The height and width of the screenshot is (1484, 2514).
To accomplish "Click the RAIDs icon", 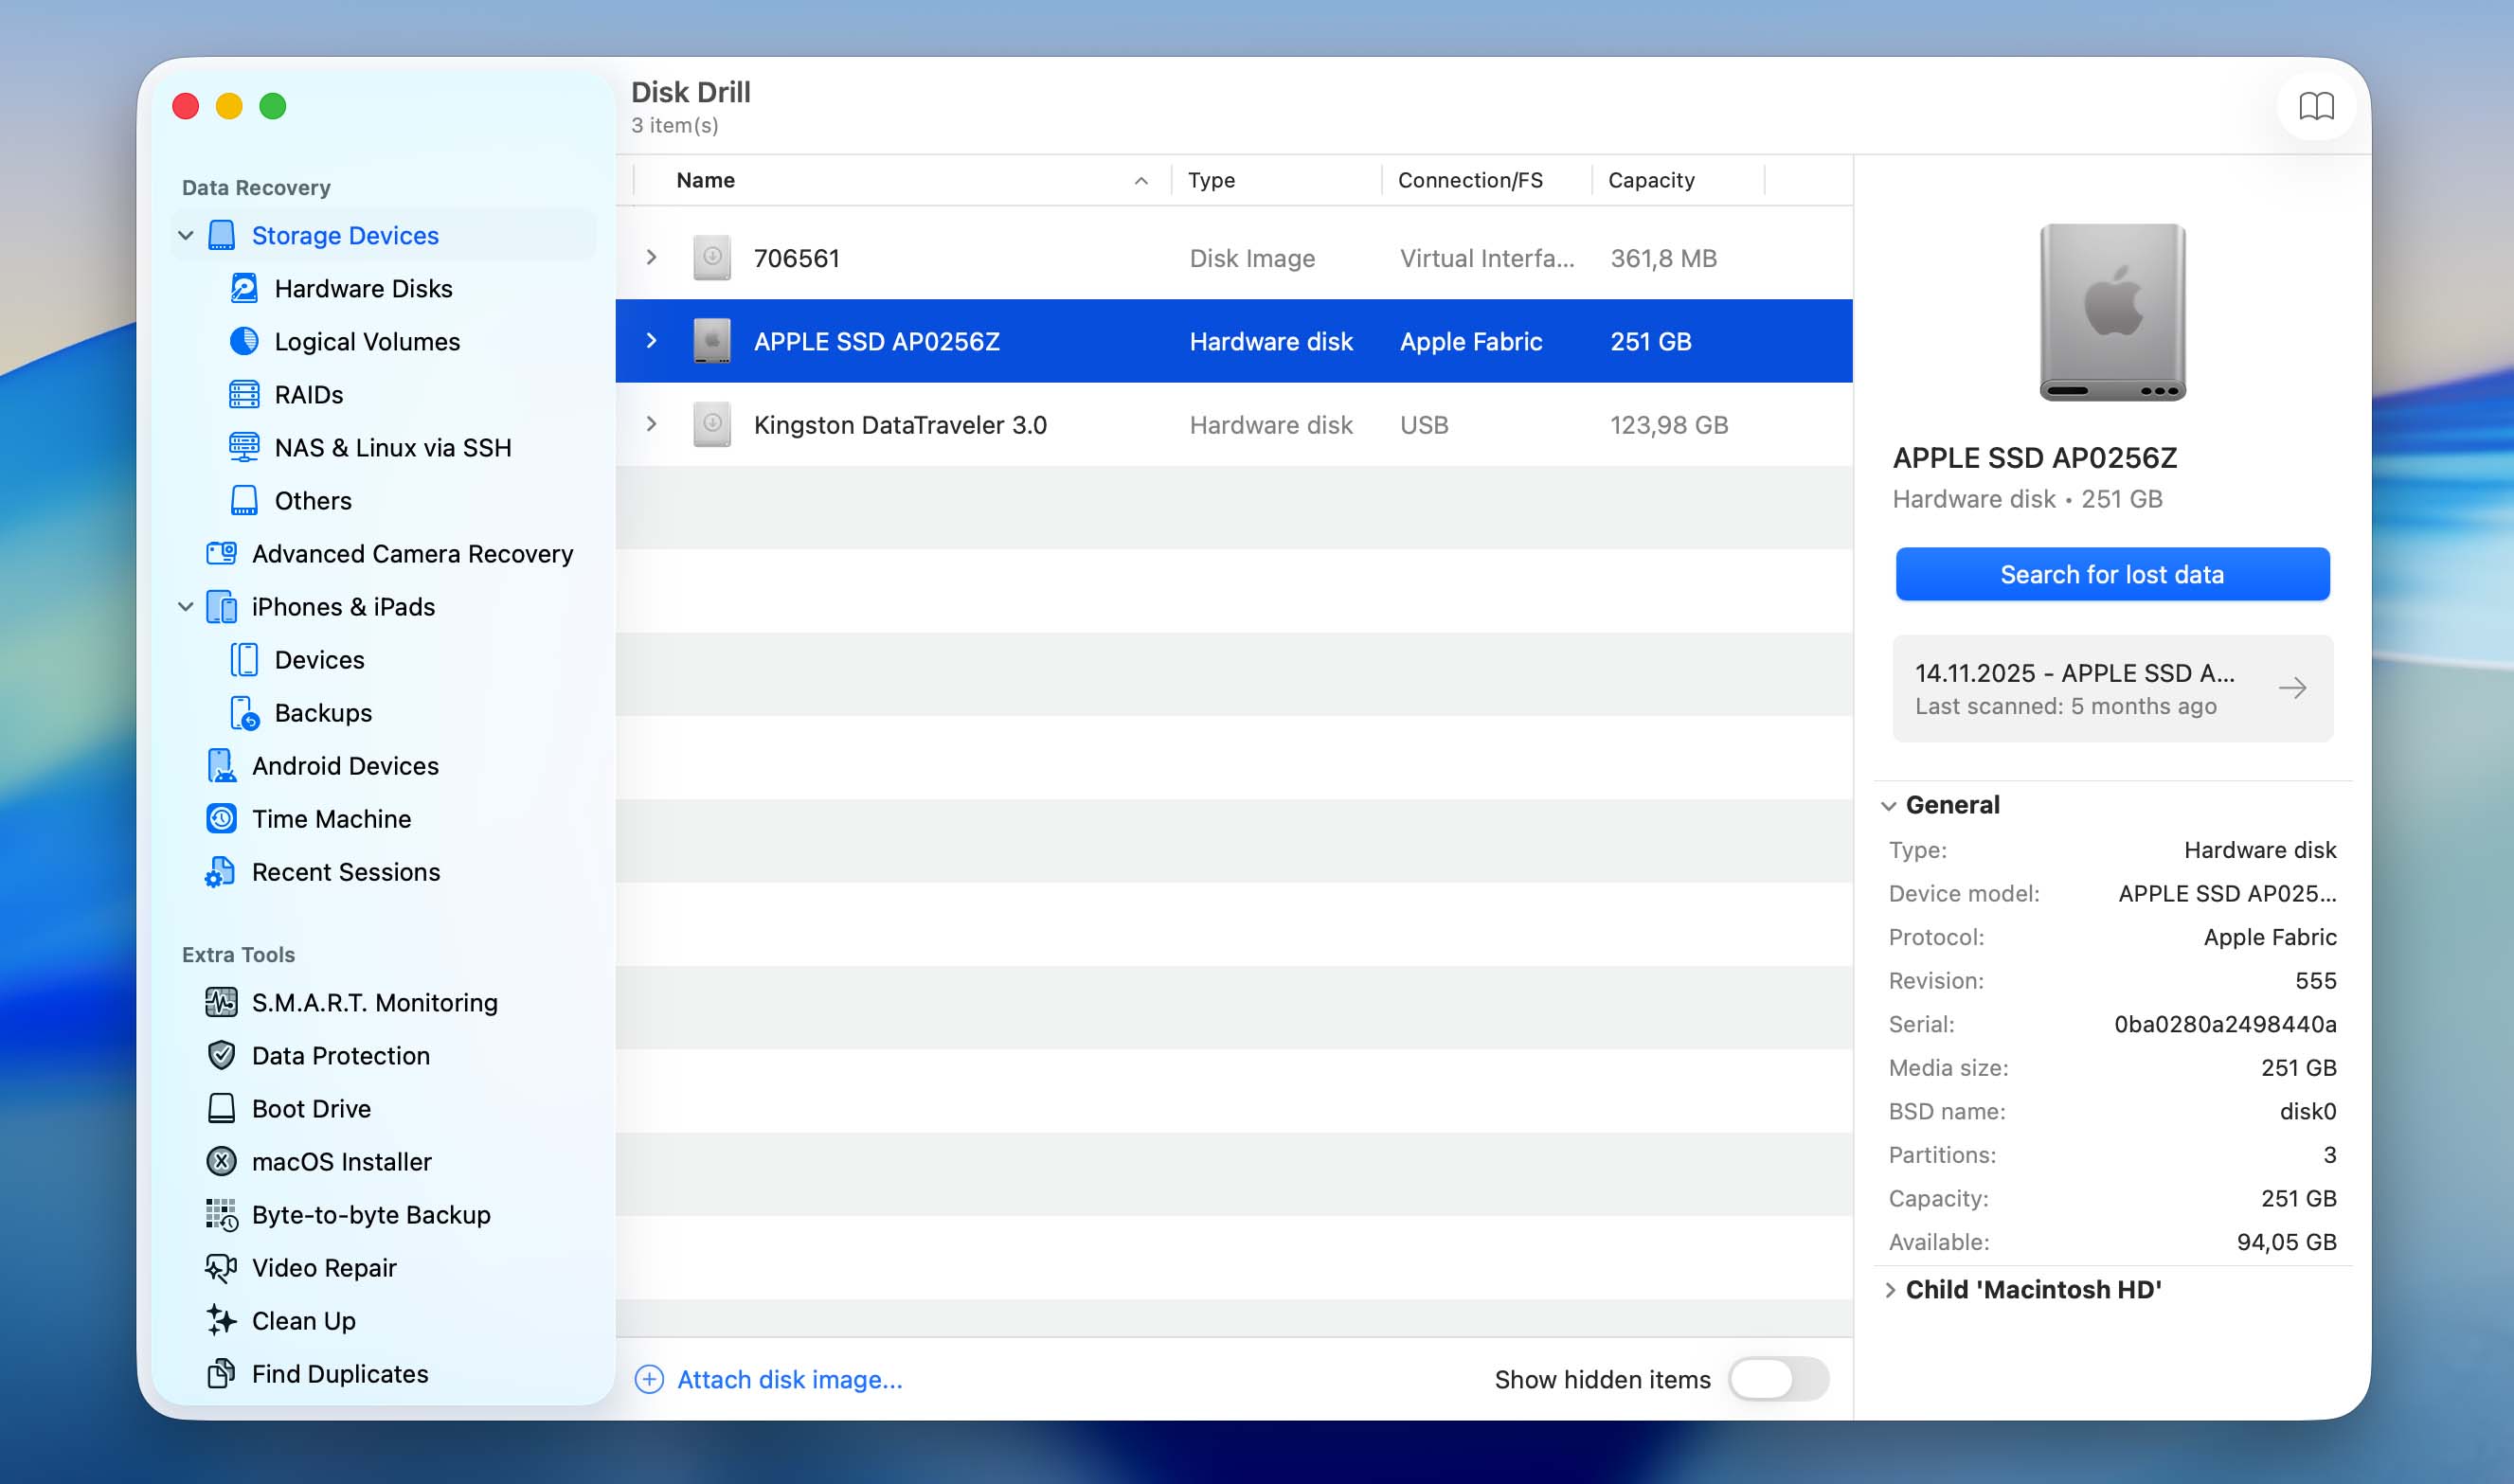I will [x=244, y=394].
